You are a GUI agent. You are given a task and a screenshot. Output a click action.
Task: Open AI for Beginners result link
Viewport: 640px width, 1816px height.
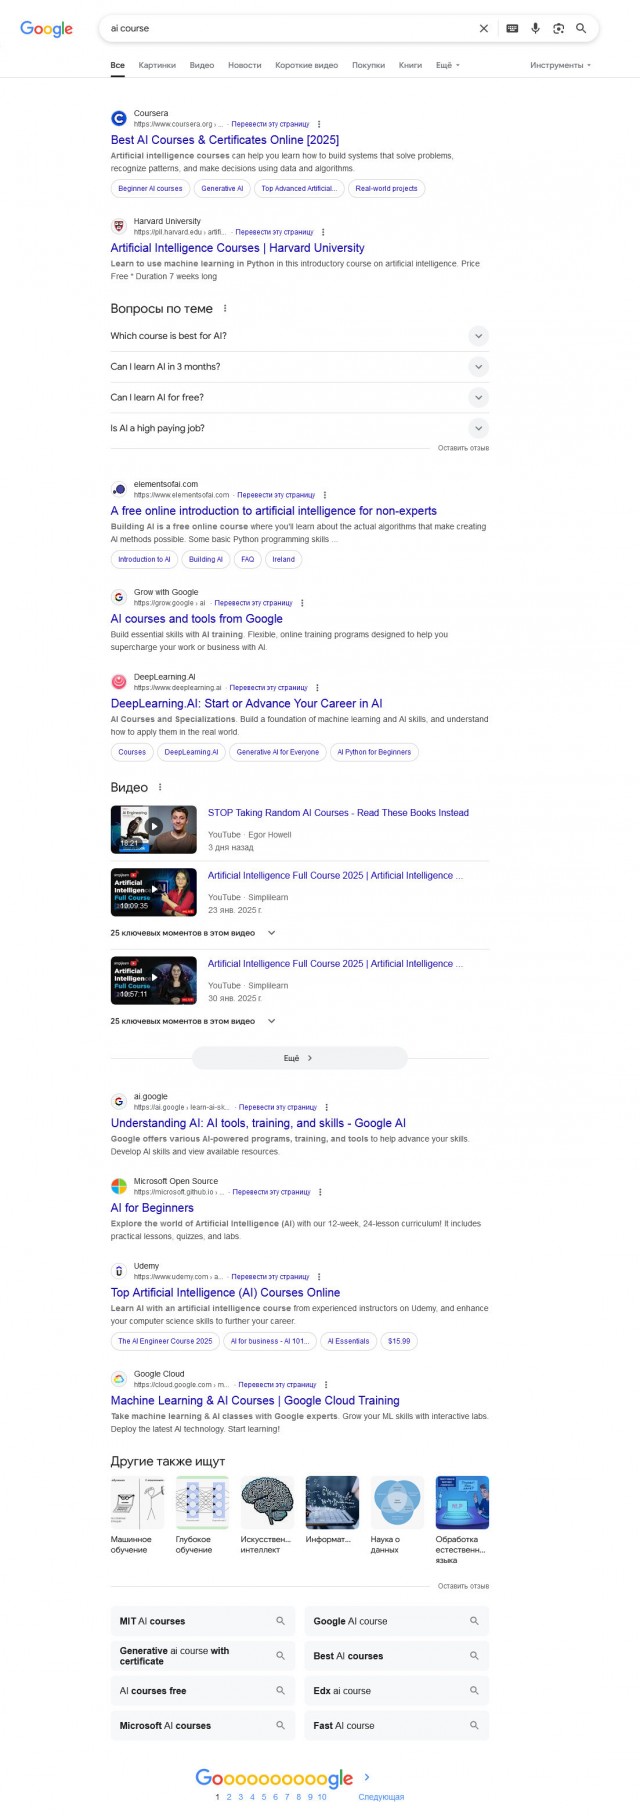point(152,1208)
